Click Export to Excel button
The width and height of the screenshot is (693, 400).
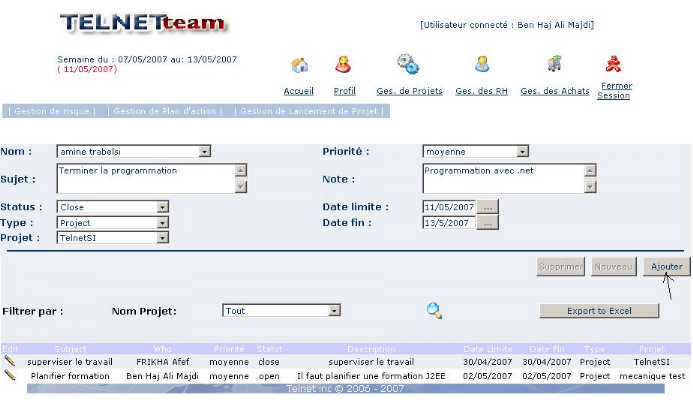coord(599,311)
